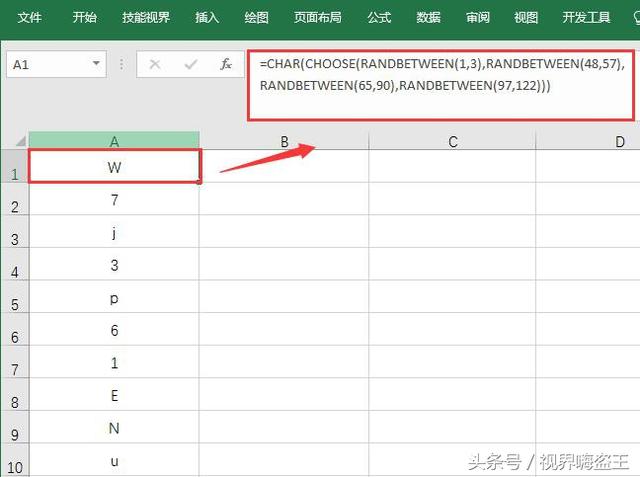Click cell A1 containing W
This screenshot has width=640, height=477.
[x=114, y=166]
